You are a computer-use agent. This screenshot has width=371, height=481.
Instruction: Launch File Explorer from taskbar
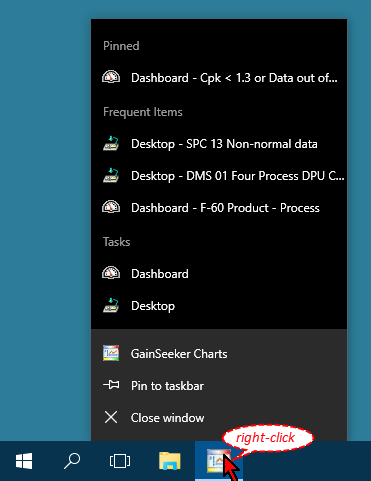[170, 461]
